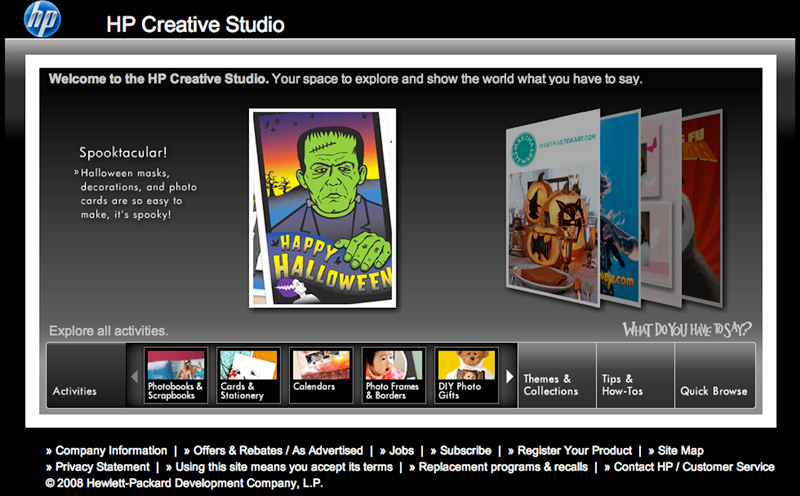Click the Halloween masks description link
The height and width of the screenshot is (496, 800).
click(x=136, y=194)
